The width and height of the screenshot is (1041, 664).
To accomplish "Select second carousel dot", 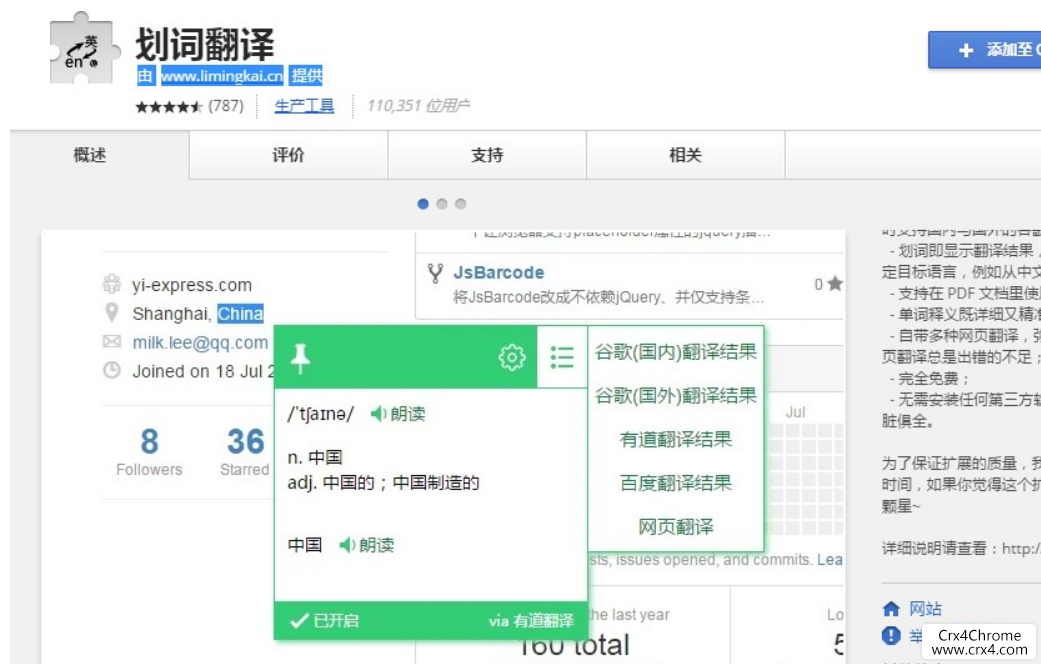I will 441,204.
